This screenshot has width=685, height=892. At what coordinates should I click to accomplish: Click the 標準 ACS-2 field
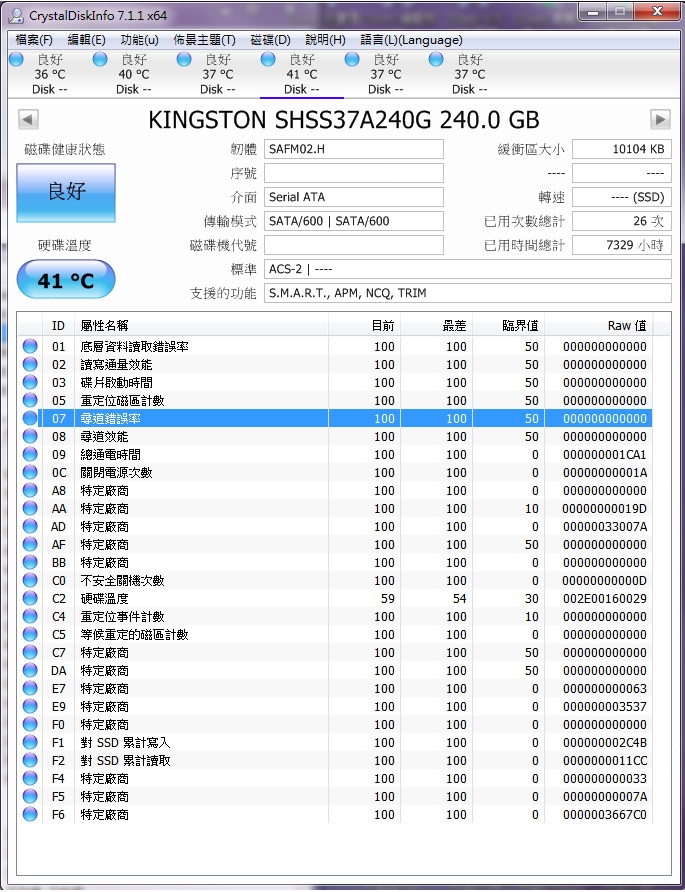pos(468,269)
